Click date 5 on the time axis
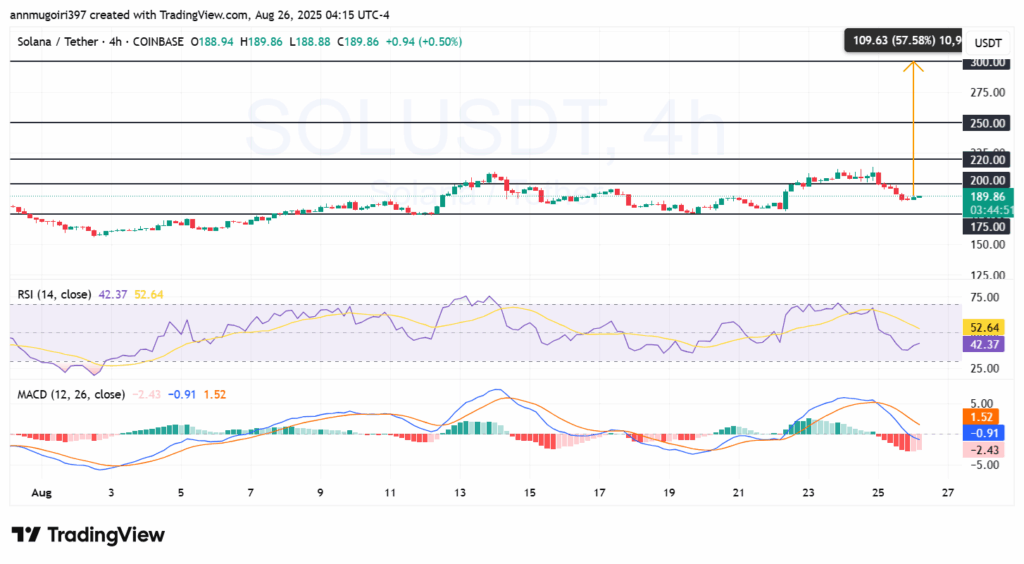The height and width of the screenshot is (564, 1024). pyautogui.click(x=181, y=493)
